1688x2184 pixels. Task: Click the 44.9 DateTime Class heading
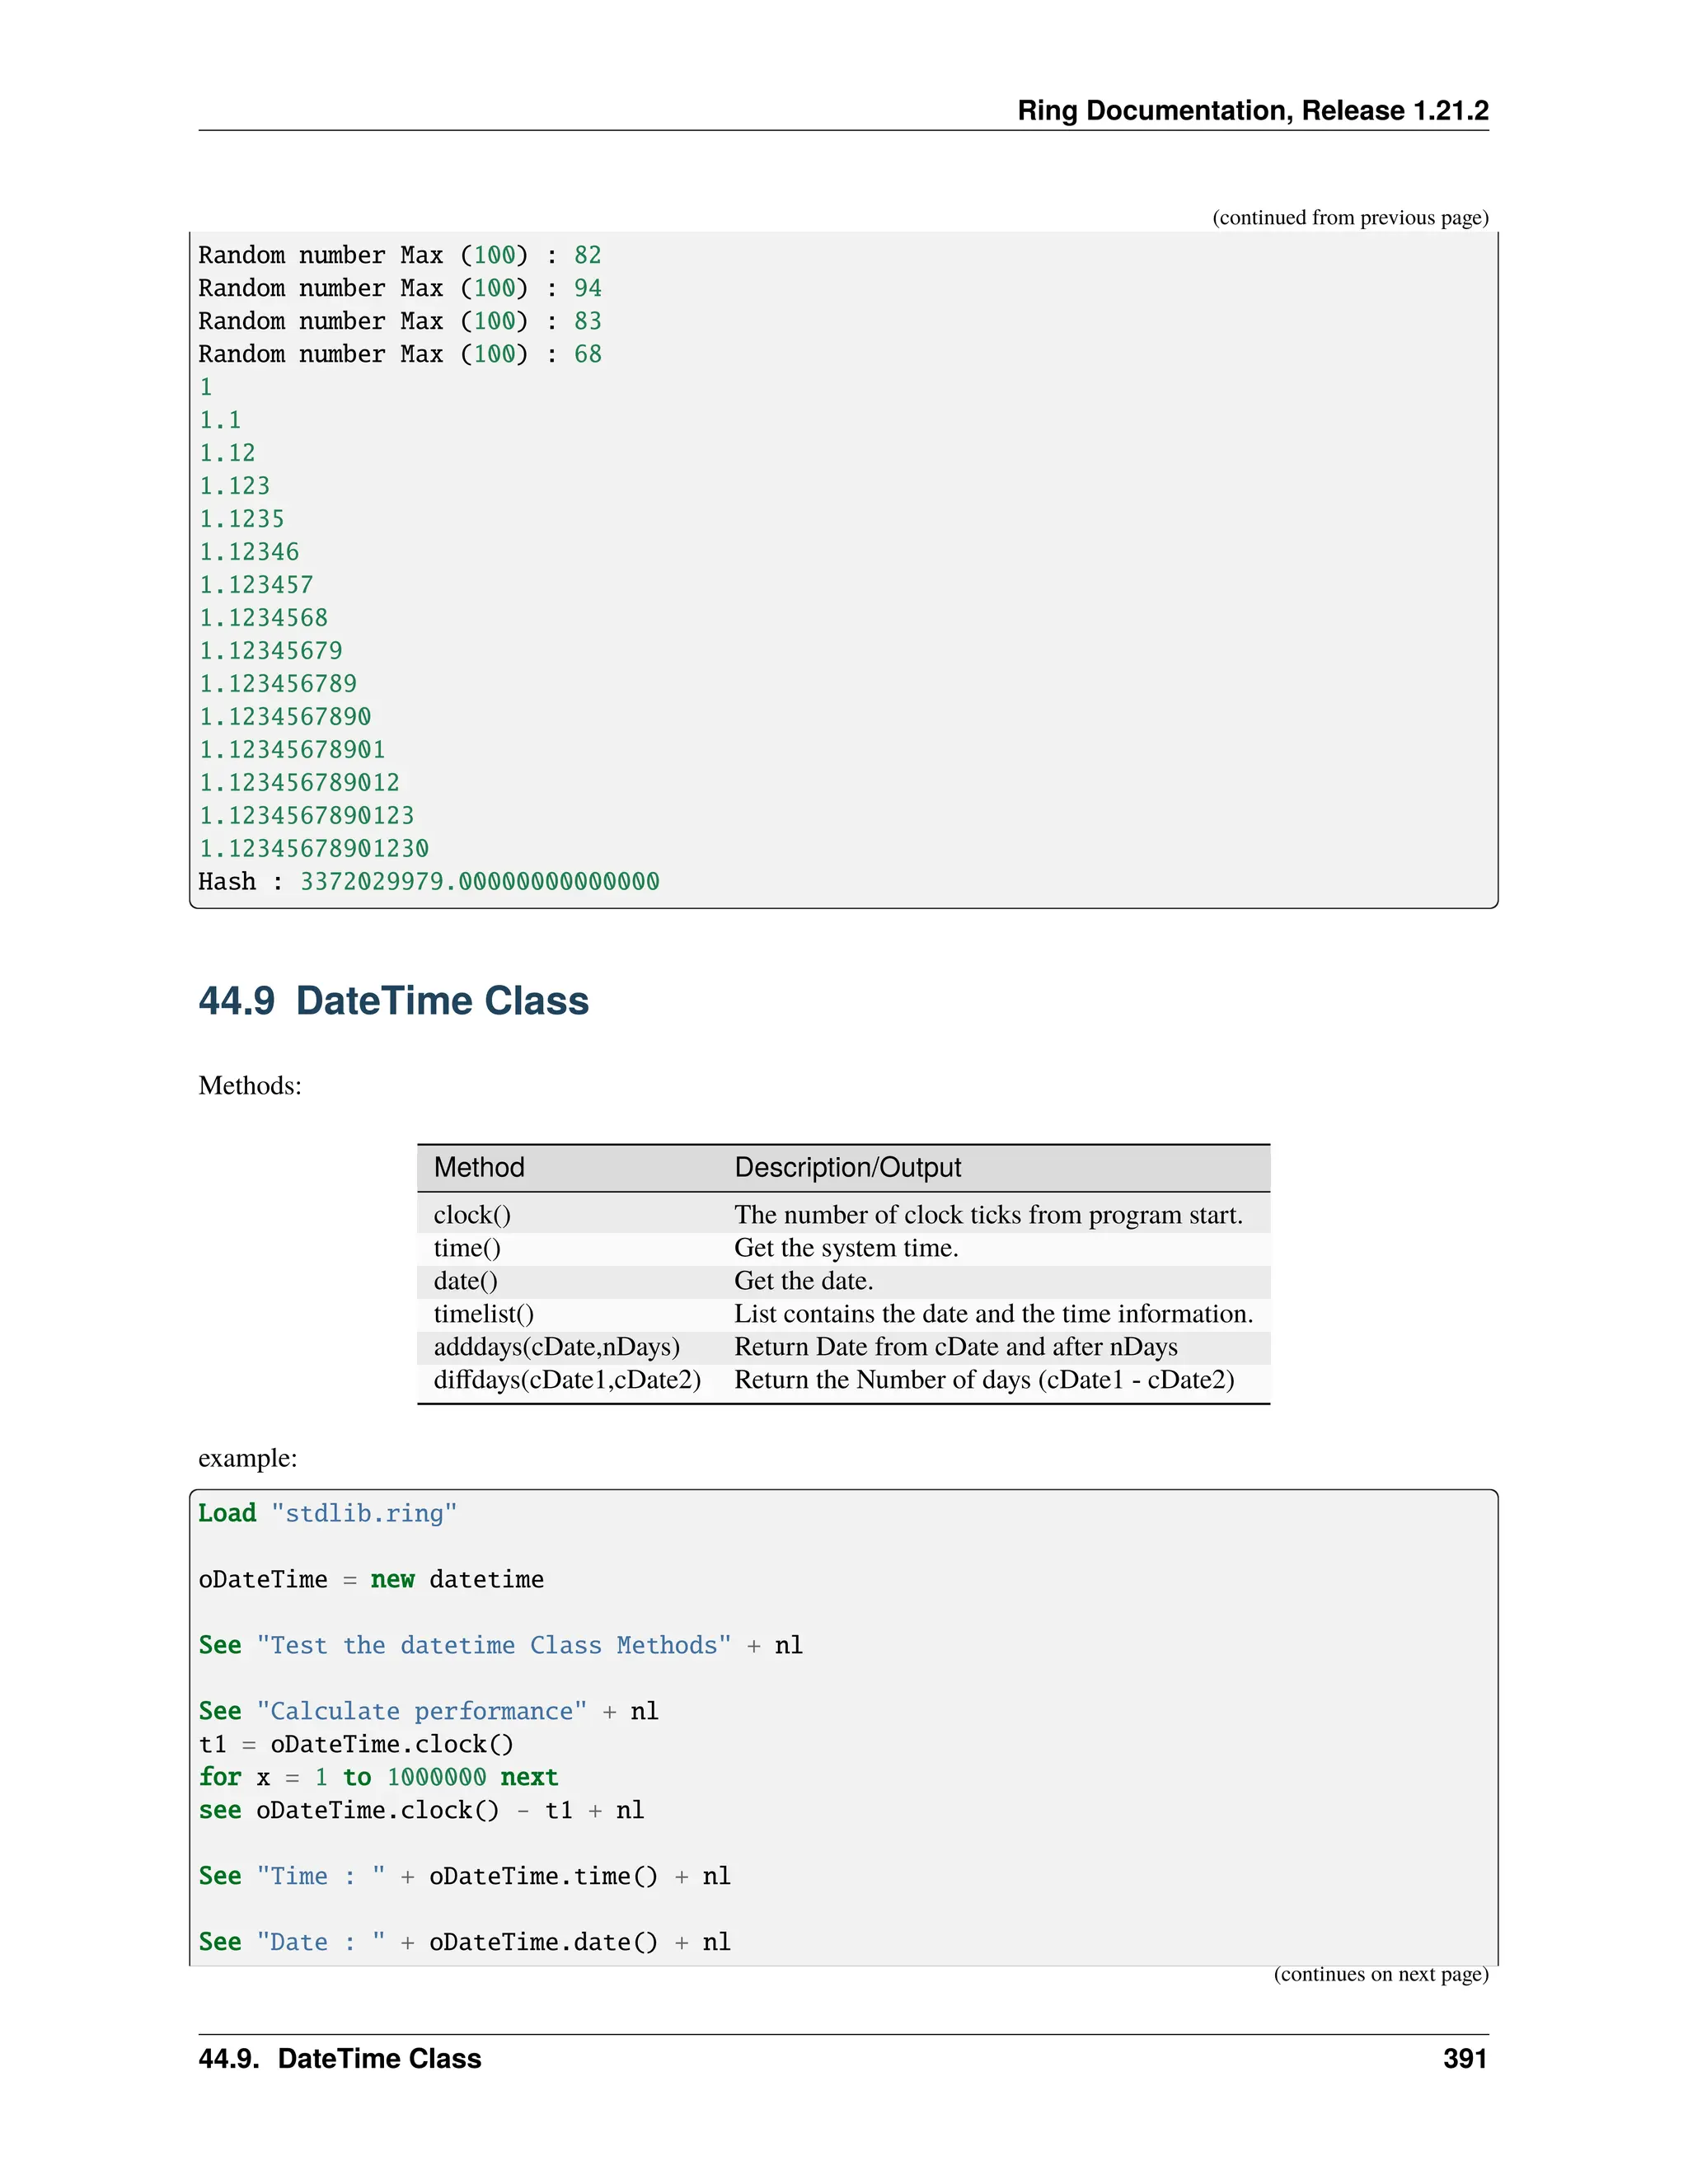tap(393, 1001)
